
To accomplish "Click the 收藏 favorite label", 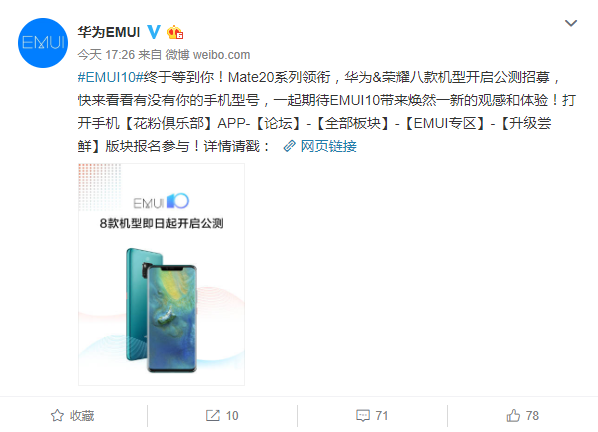I will (x=82, y=416).
